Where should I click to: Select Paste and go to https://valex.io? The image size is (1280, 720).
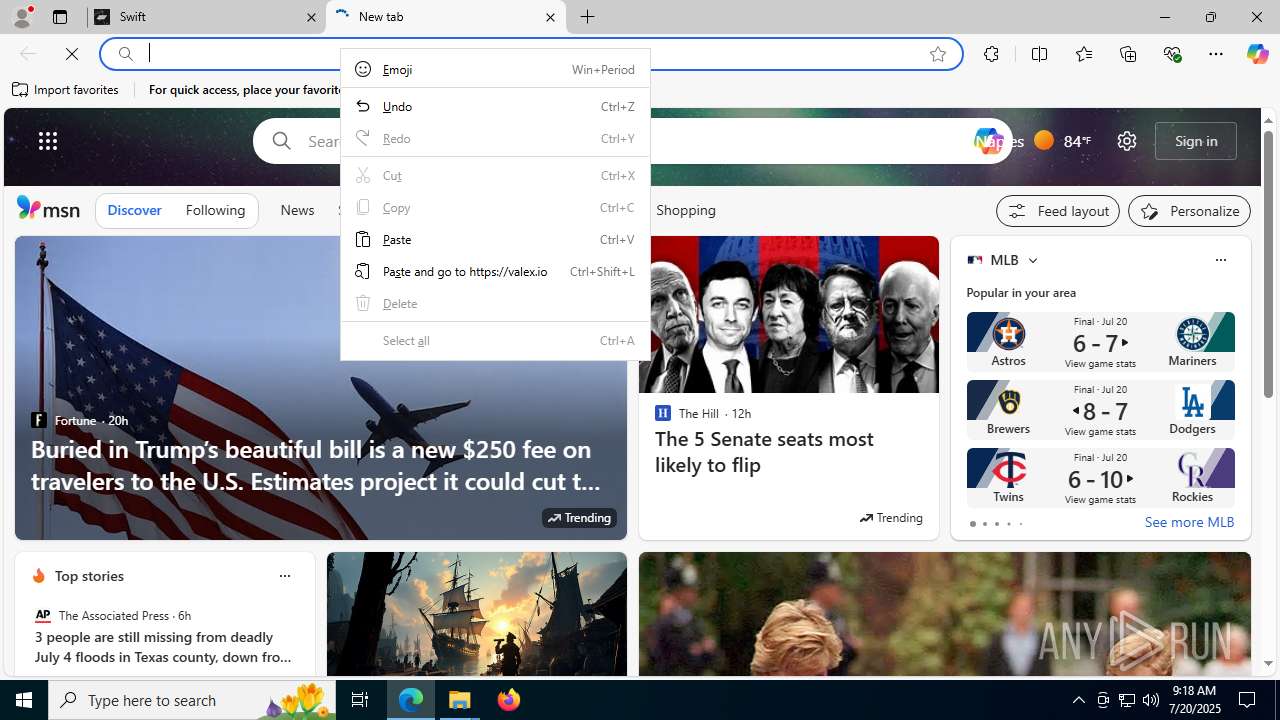495,271
